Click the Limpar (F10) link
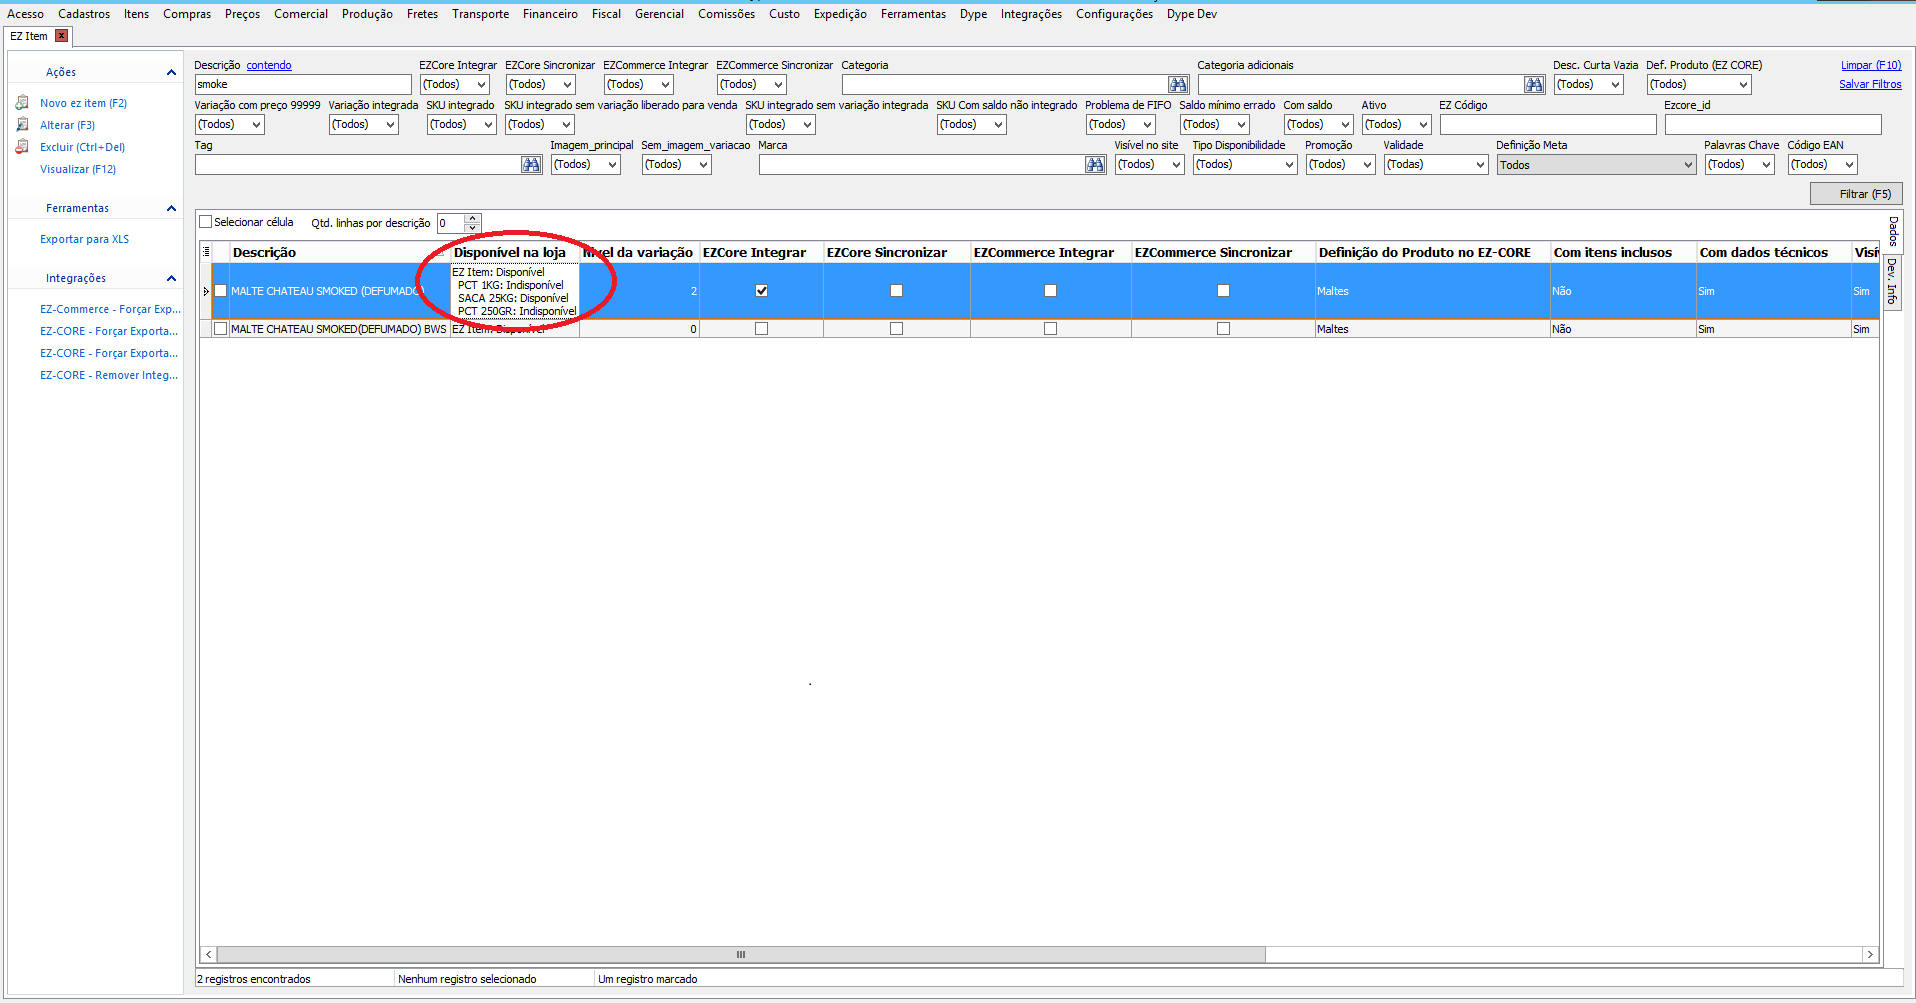Image resolution: width=1916 pixels, height=1003 pixels. pos(1871,65)
